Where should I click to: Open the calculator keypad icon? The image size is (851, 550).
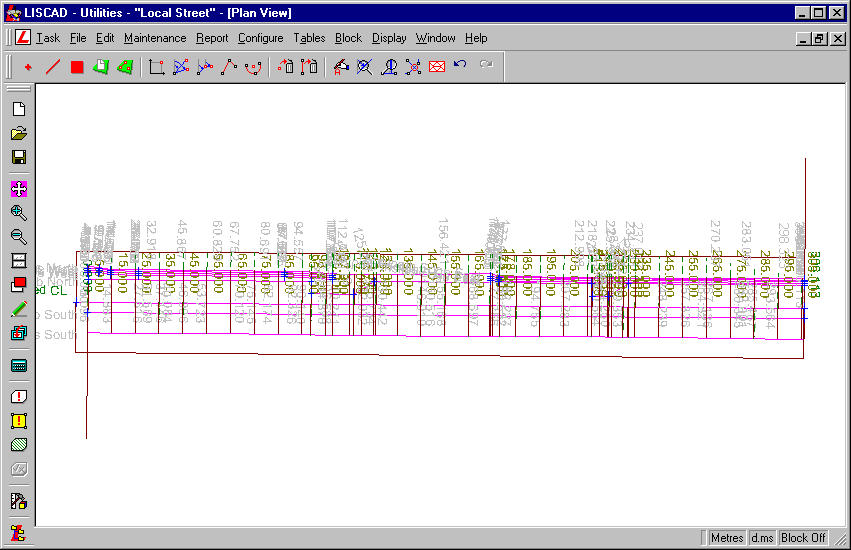tap(19, 365)
